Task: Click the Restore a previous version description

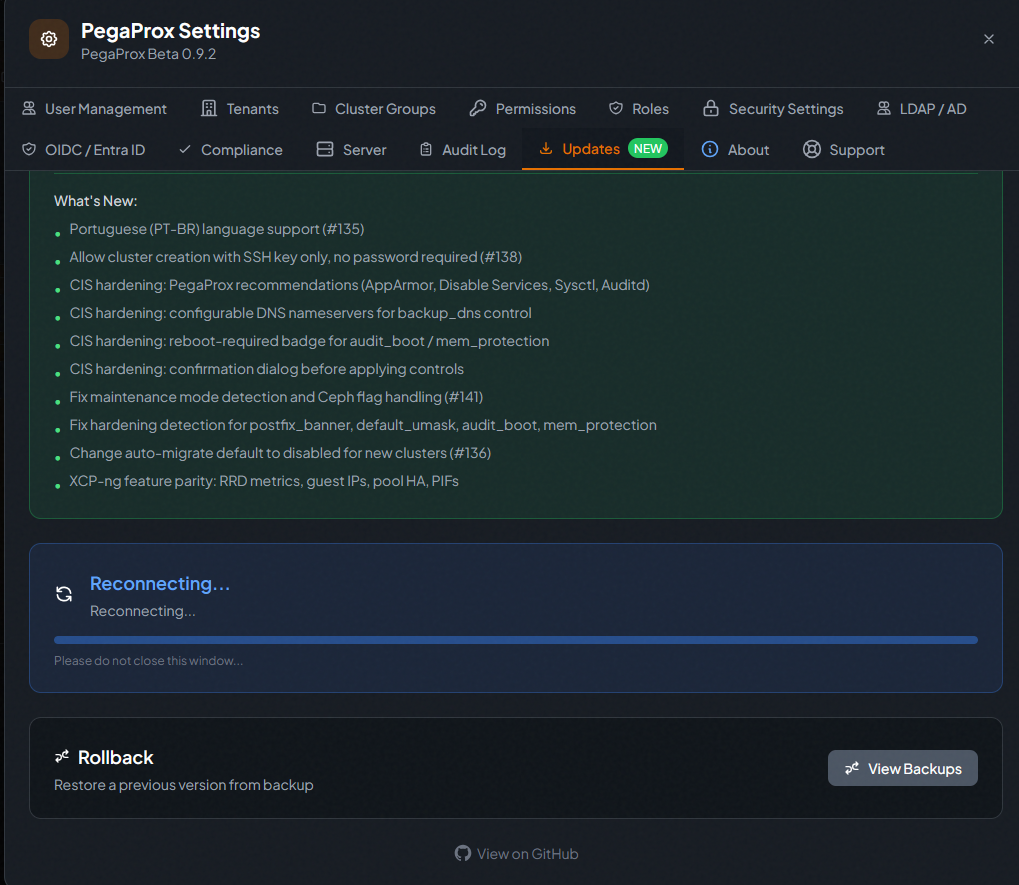Action: [183, 785]
